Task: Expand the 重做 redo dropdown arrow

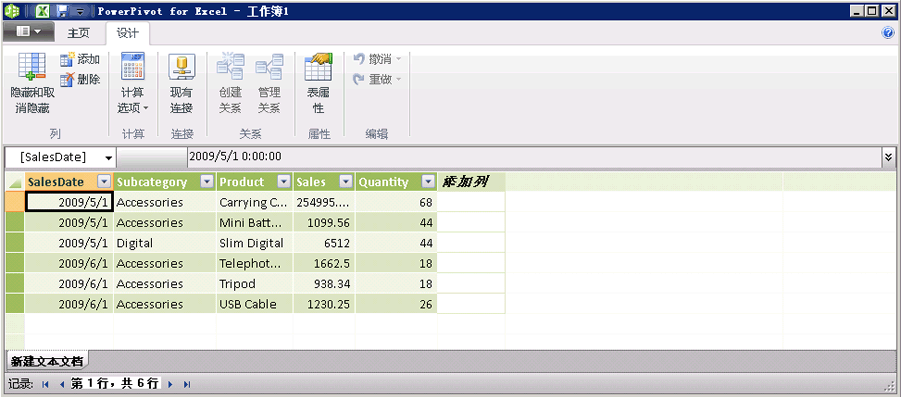Action: point(399,79)
